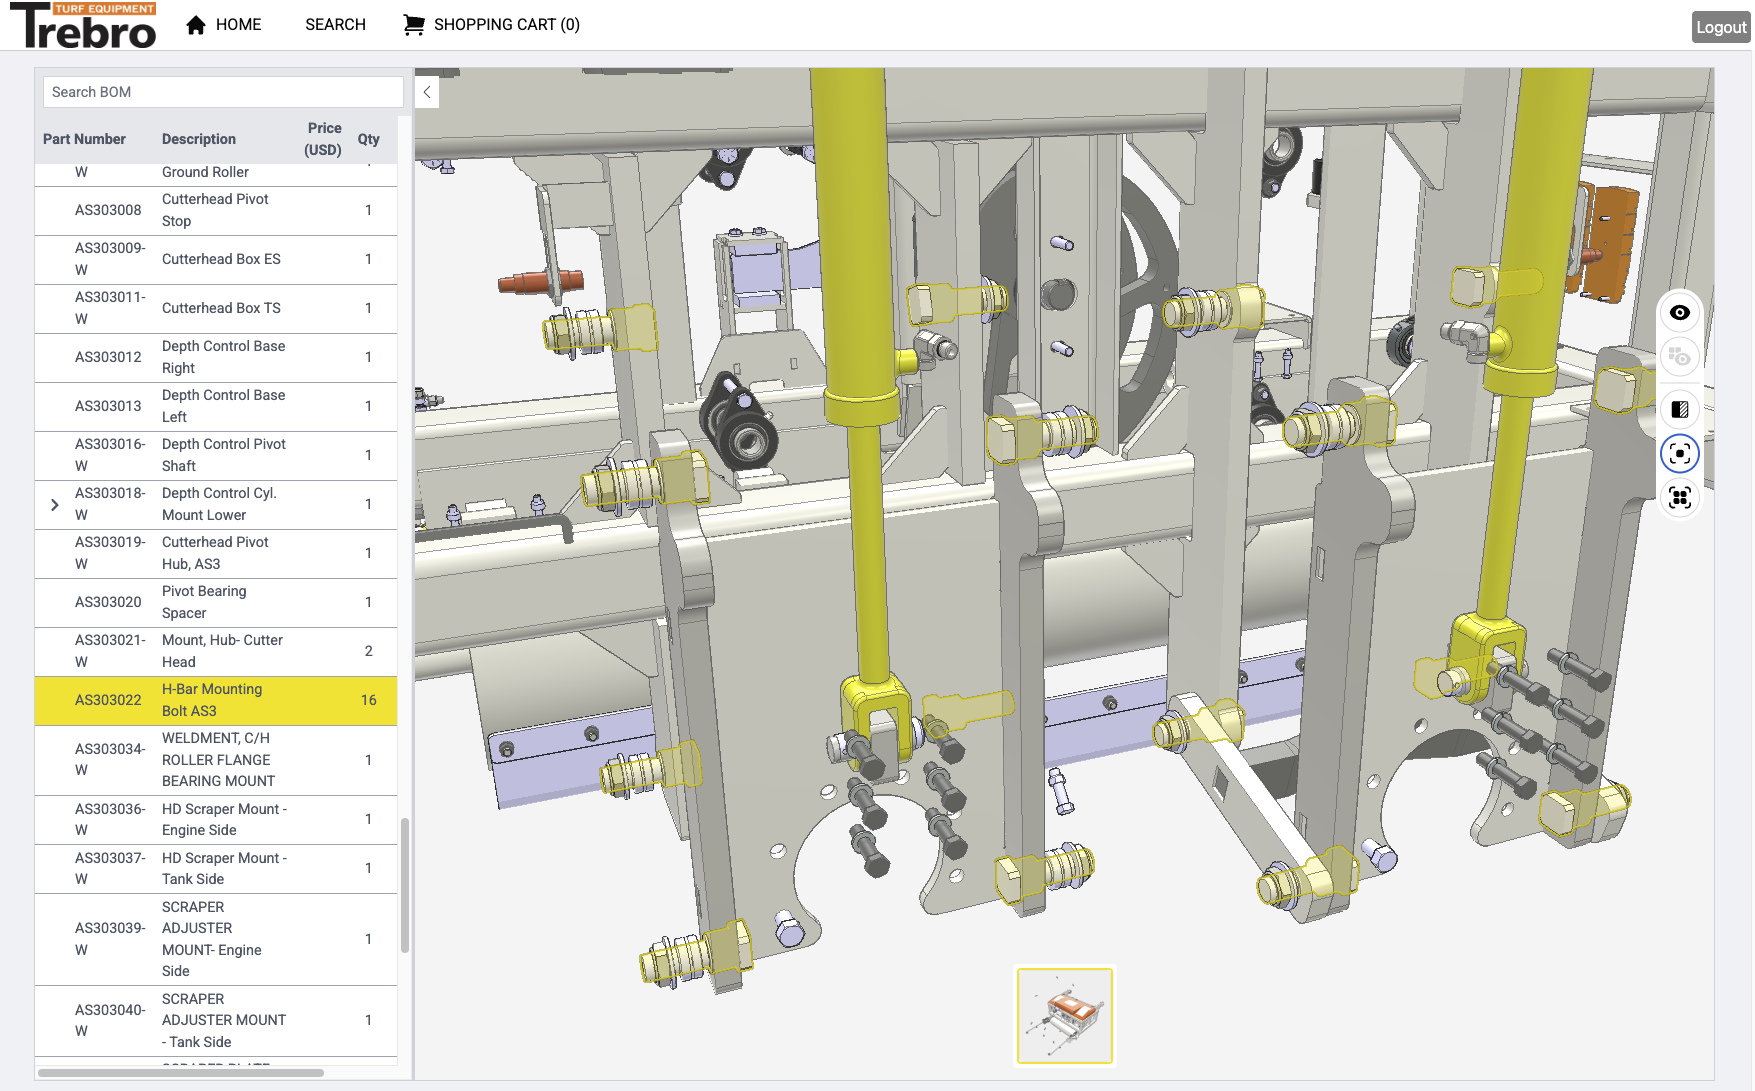The width and height of the screenshot is (1755, 1091).
Task: Click the BOM horizontal scrollbar thumb
Action: (x=180, y=1073)
